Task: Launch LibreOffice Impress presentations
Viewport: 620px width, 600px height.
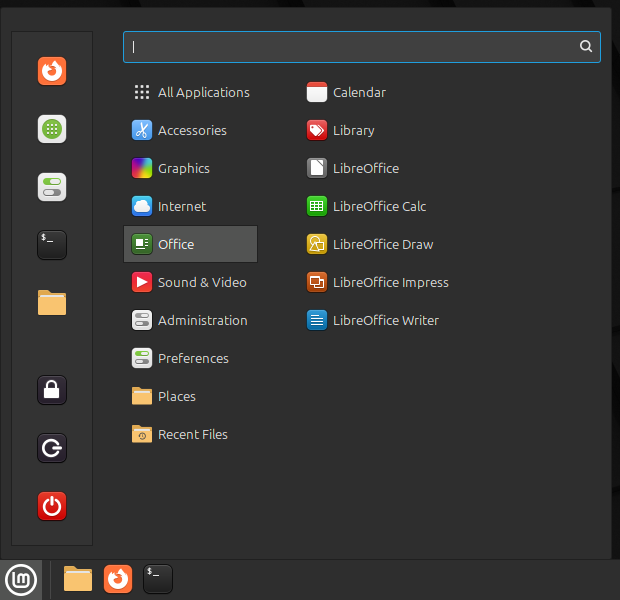Action: point(378,282)
